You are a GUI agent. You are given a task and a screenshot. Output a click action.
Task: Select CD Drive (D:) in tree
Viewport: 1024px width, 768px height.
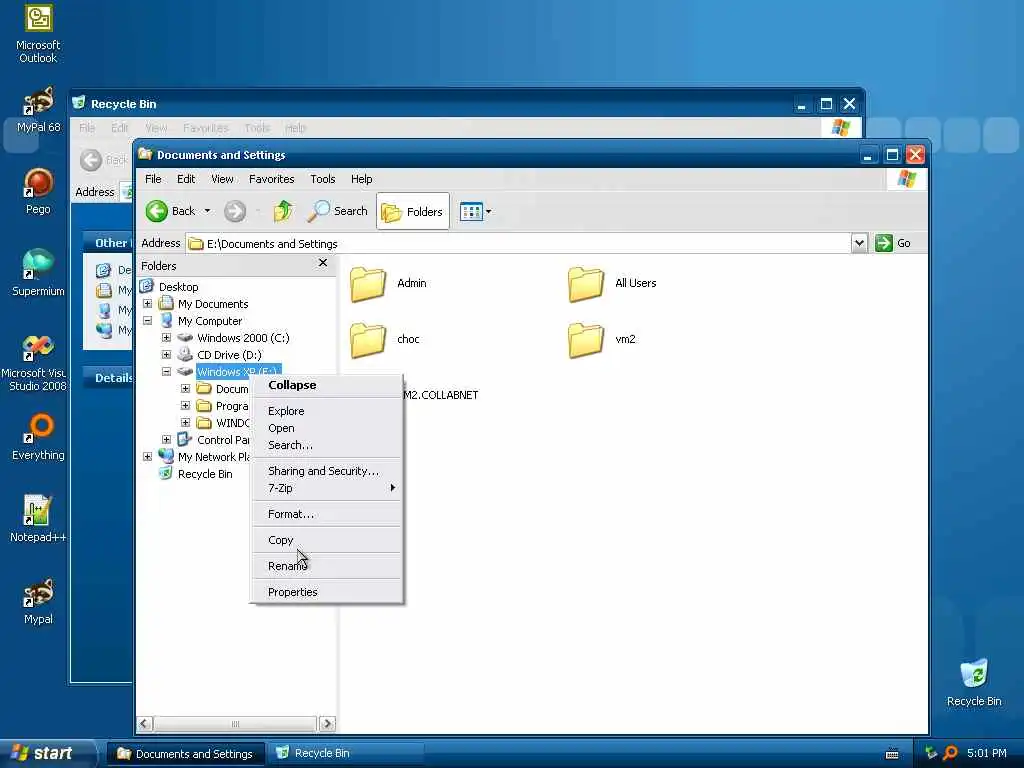229,355
